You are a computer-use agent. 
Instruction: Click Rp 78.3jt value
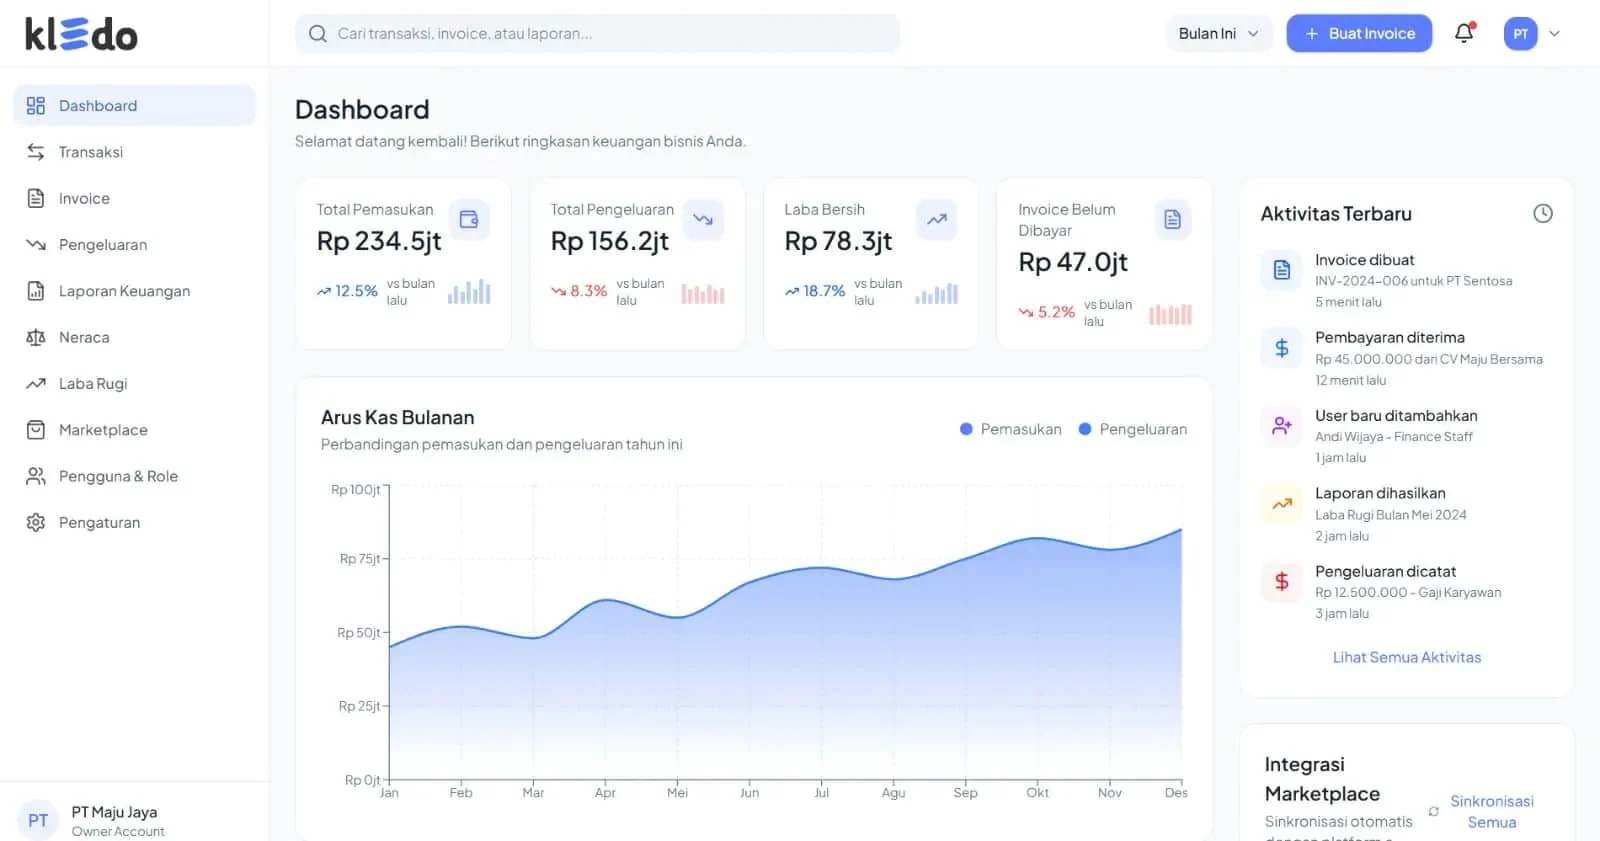[x=838, y=241]
